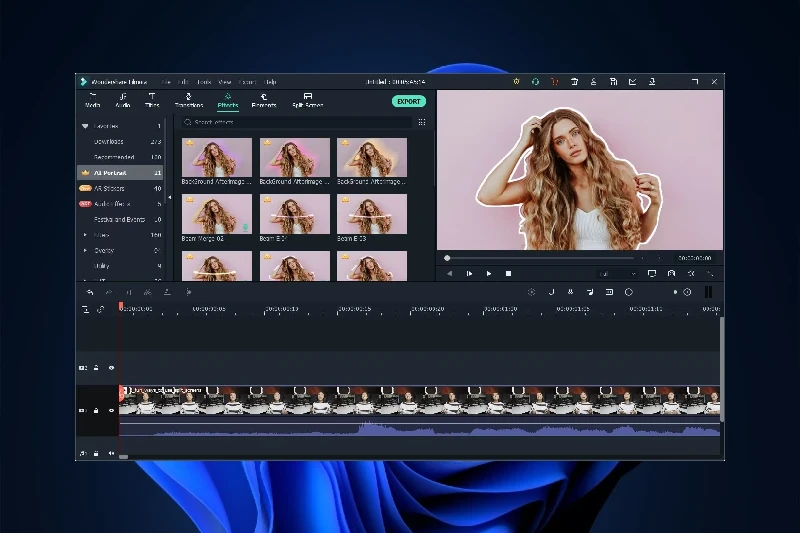Viewport: 800px width, 533px height.
Task: Switch to the Audio tab
Action: tap(122, 100)
